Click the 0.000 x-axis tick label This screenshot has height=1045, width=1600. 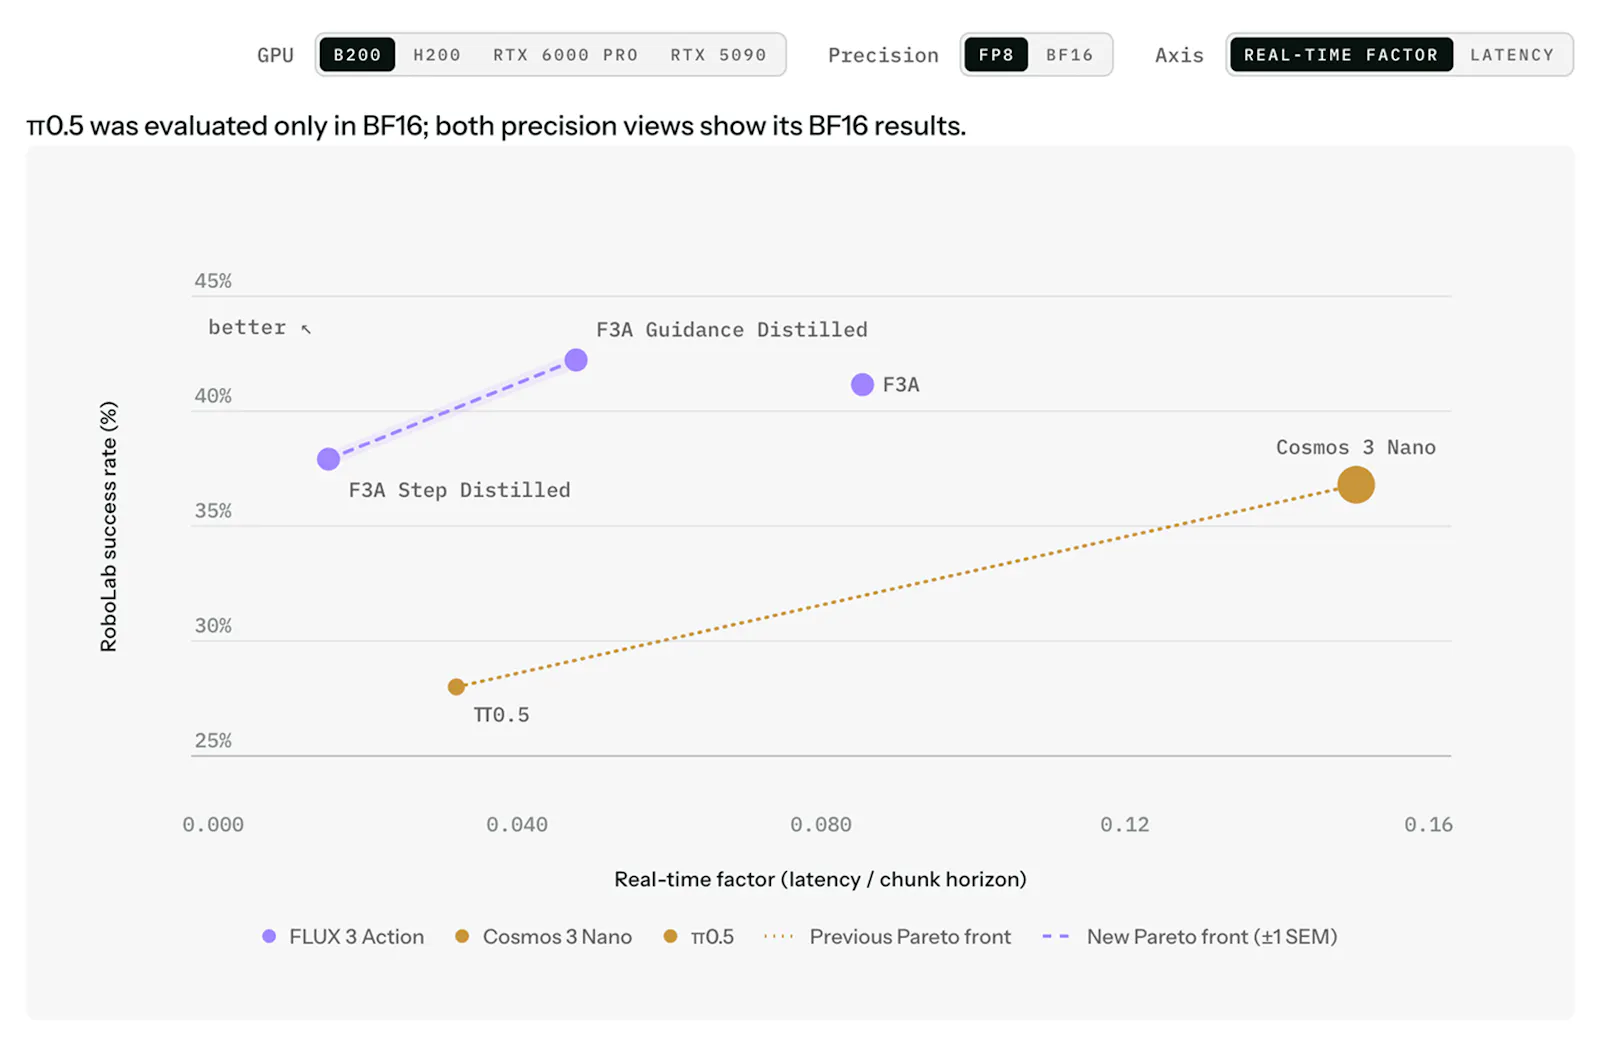[x=213, y=825]
